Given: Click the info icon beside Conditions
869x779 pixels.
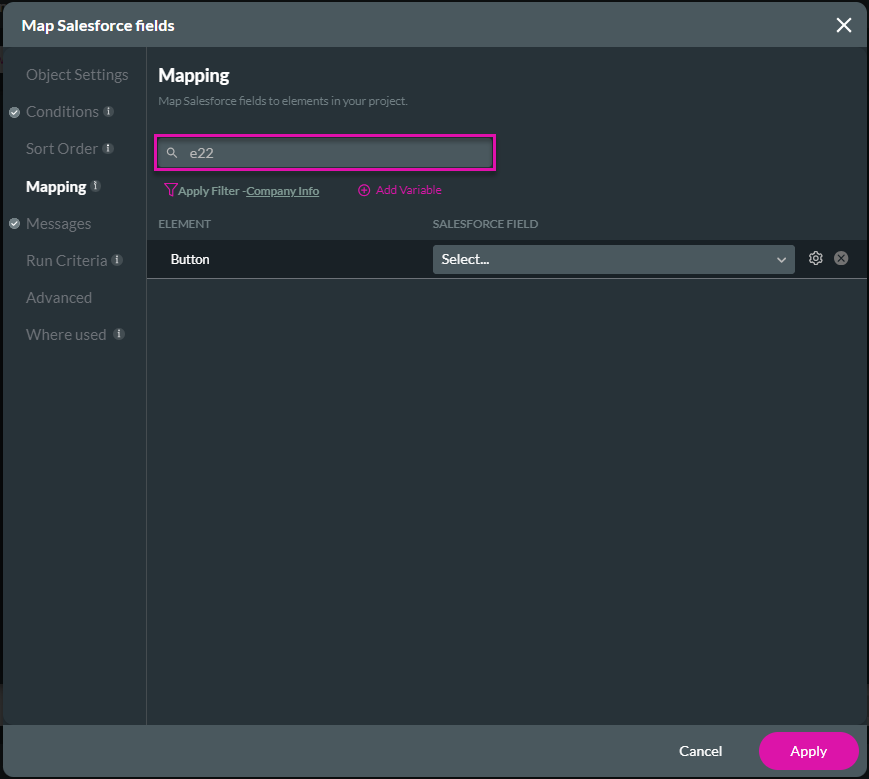Looking at the screenshot, I should pos(108,112).
